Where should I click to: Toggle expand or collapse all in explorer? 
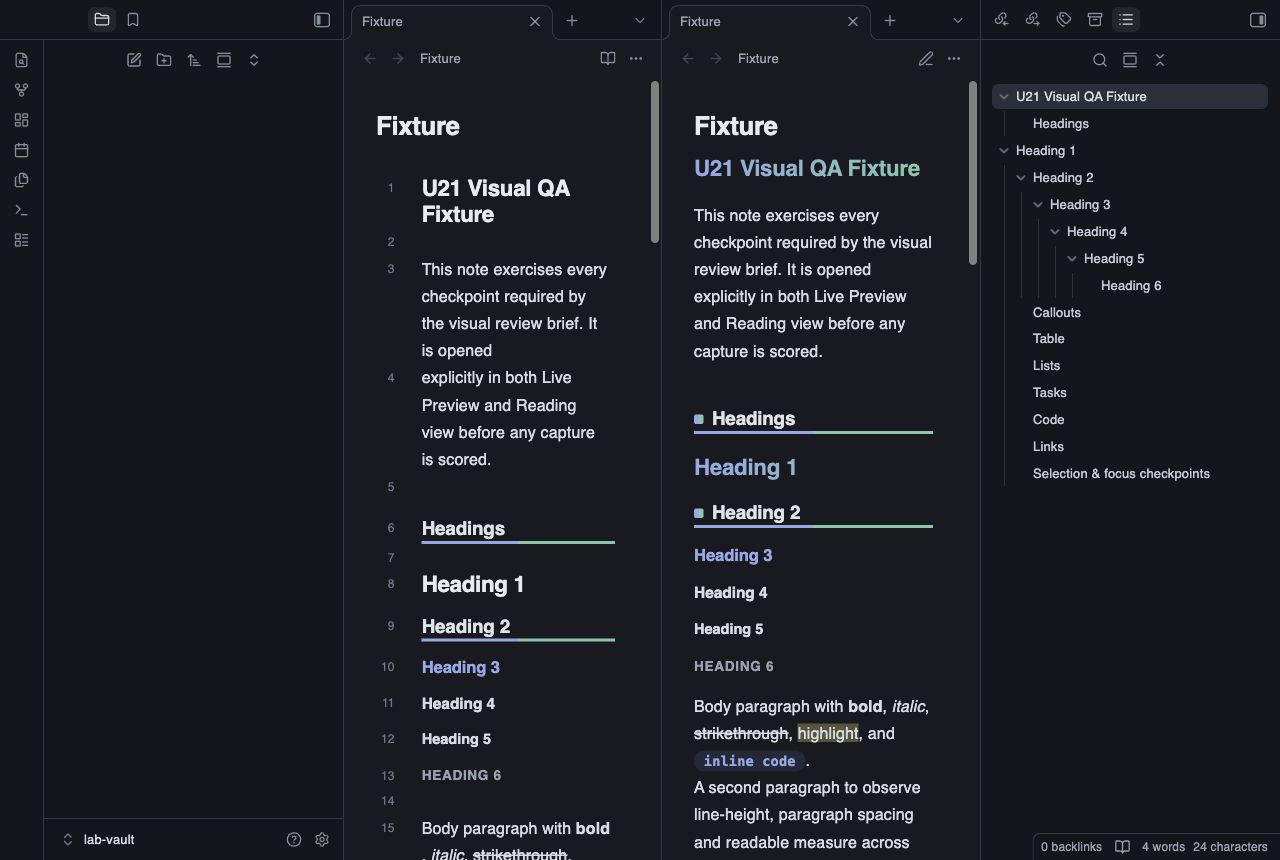[x=254, y=60]
